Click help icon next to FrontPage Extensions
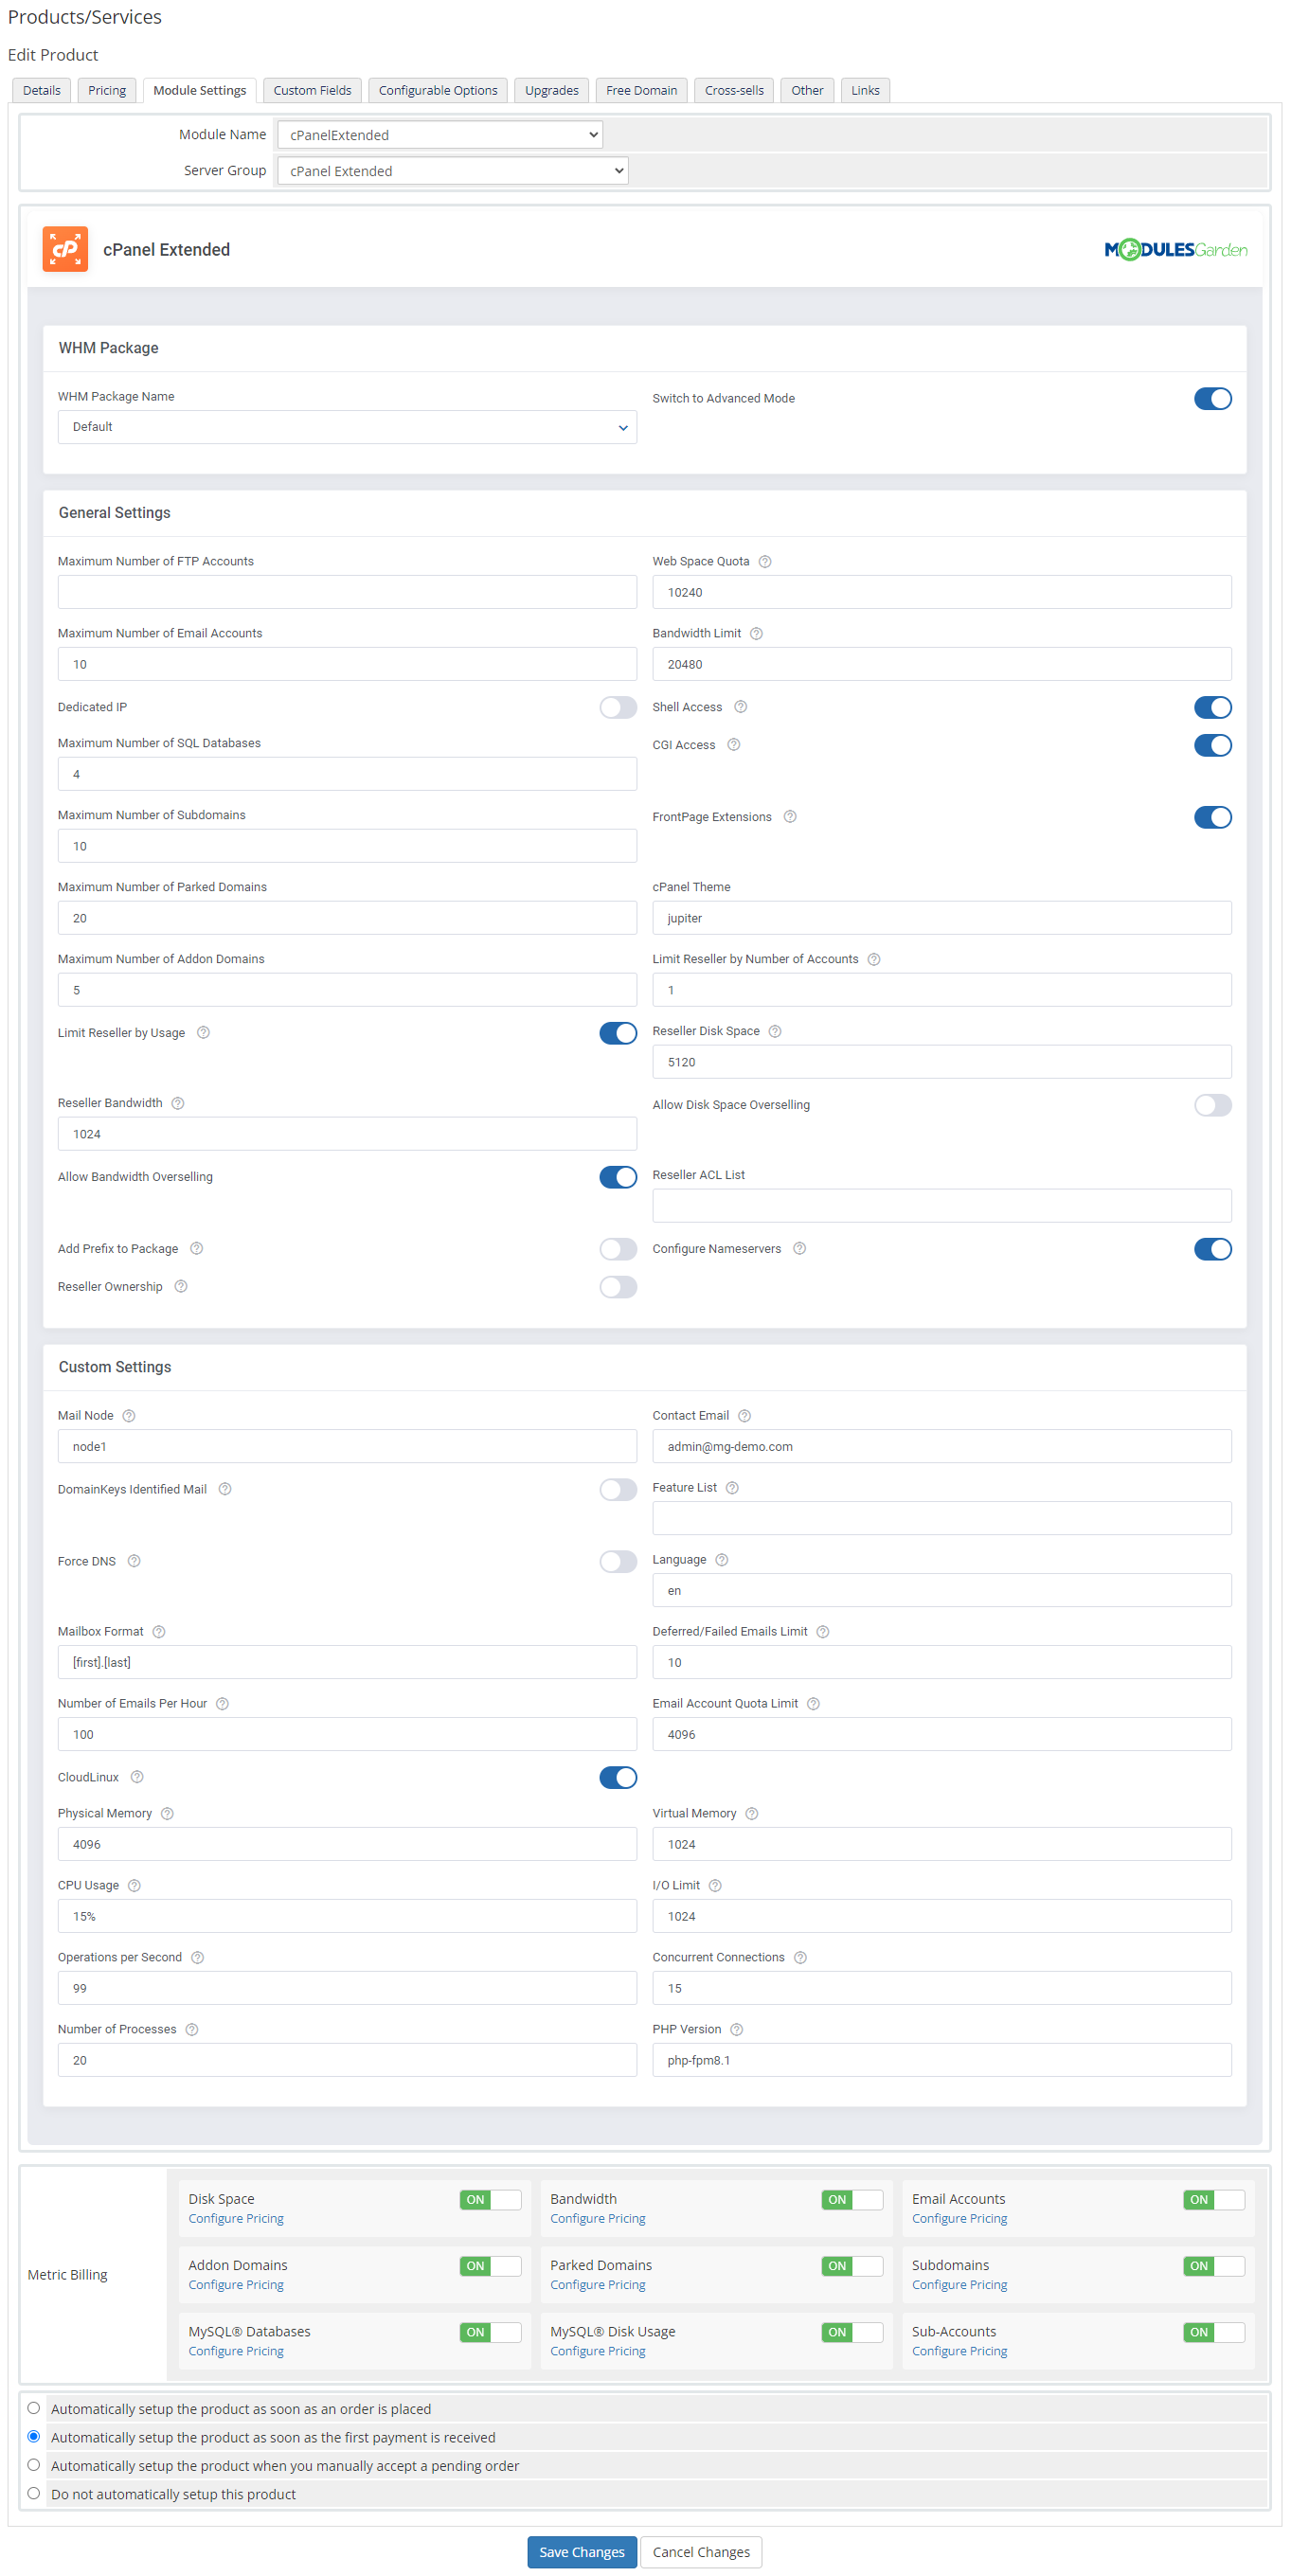1291x2576 pixels. coord(789,817)
